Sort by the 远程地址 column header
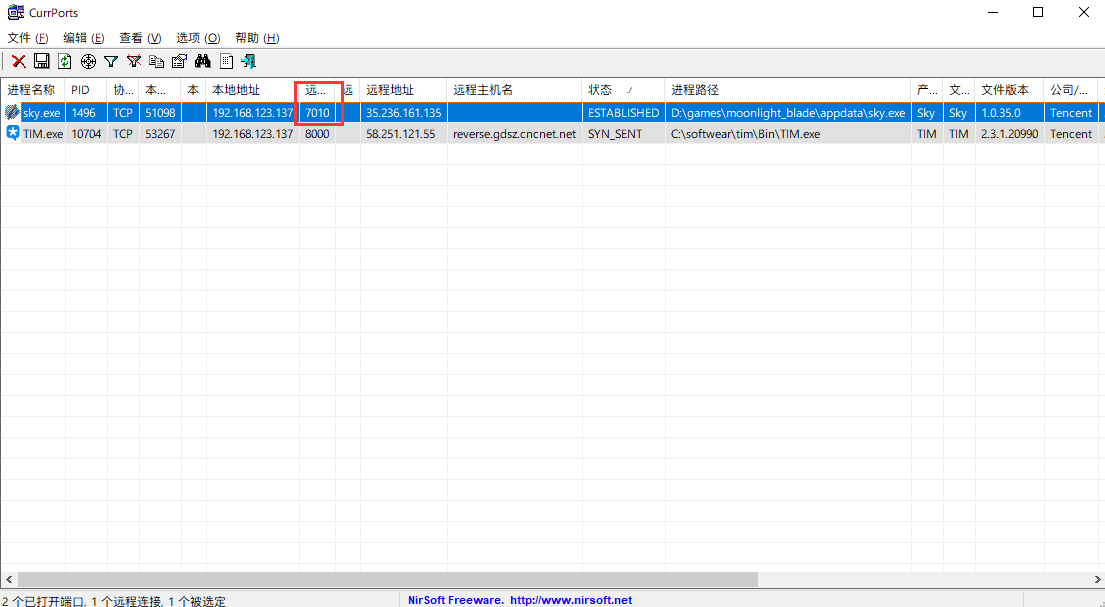Viewport: 1105px width, 607px height. pos(403,90)
